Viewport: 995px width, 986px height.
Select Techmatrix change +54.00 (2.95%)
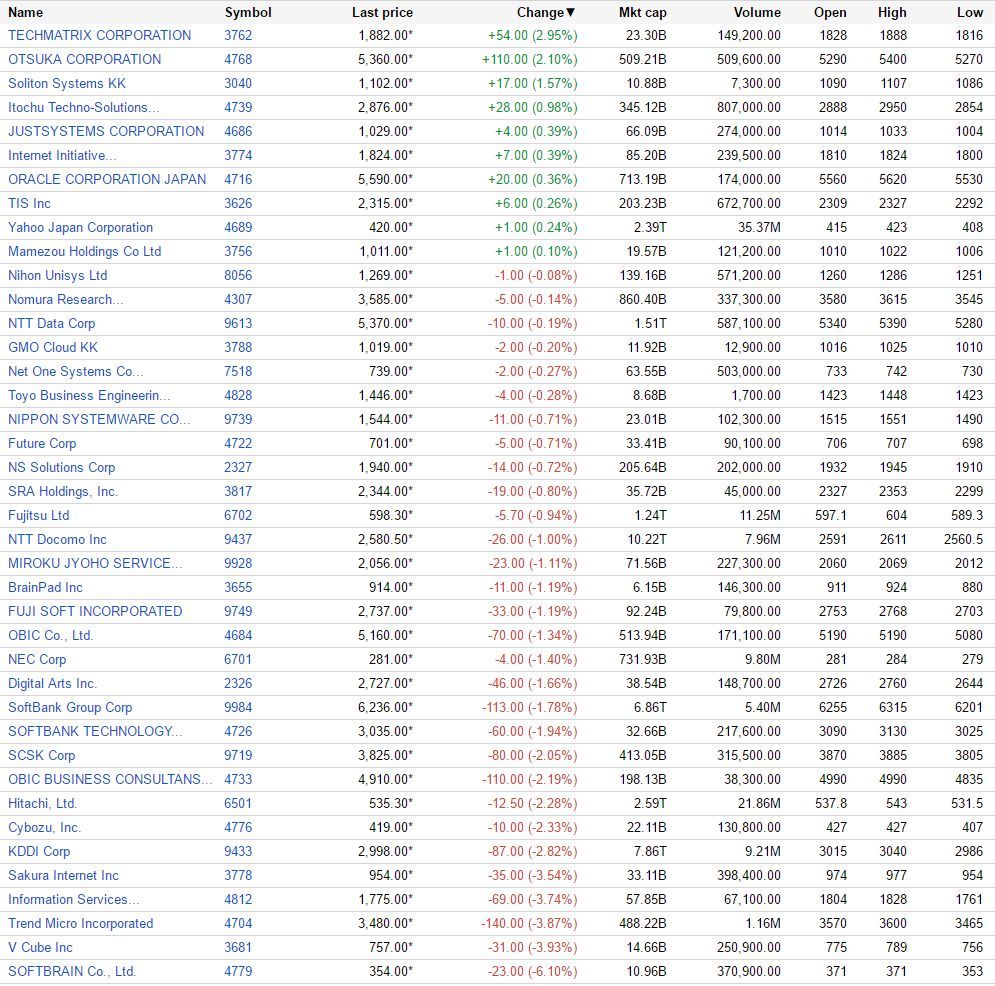click(x=532, y=36)
